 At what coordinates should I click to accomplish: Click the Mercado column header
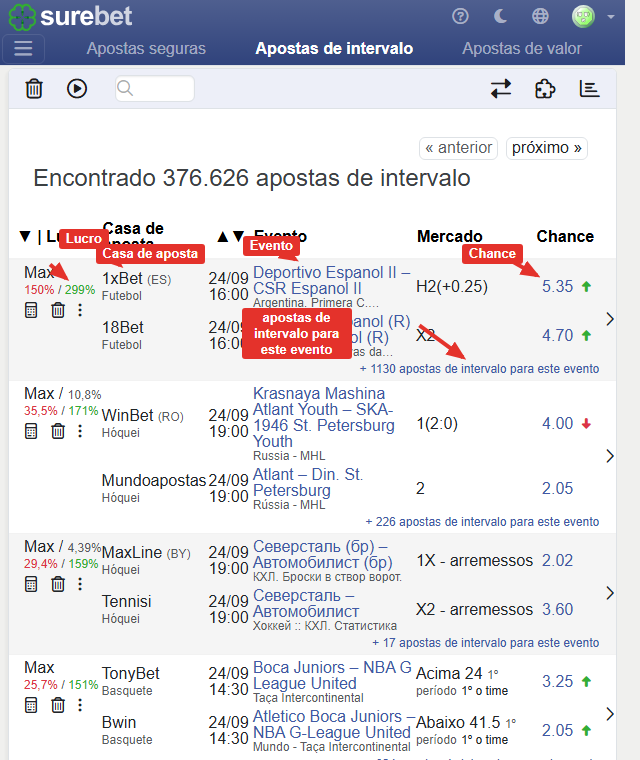[x=449, y=237]
